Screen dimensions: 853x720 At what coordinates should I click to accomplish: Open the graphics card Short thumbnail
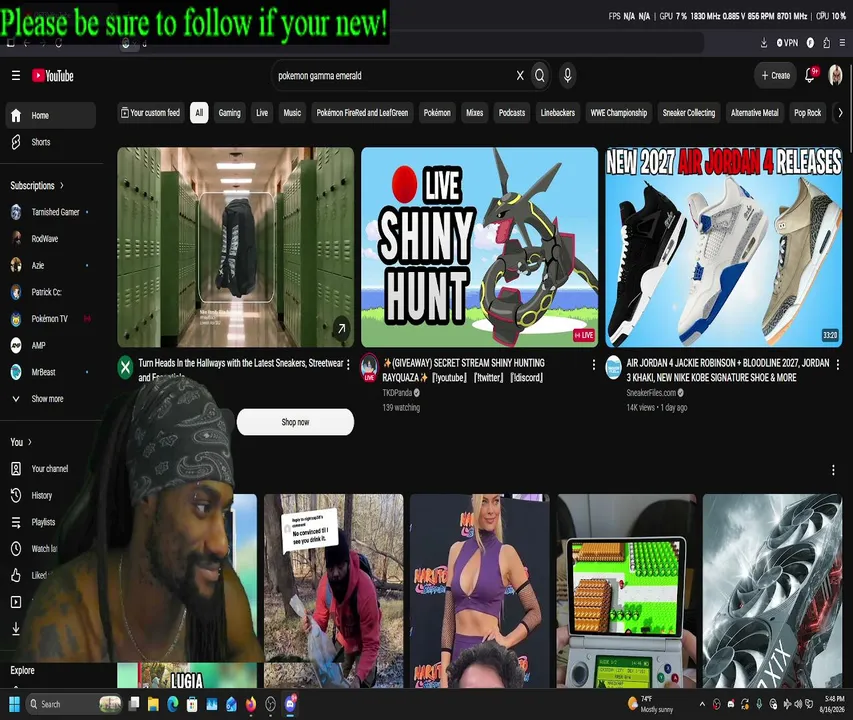click(772, 591)
